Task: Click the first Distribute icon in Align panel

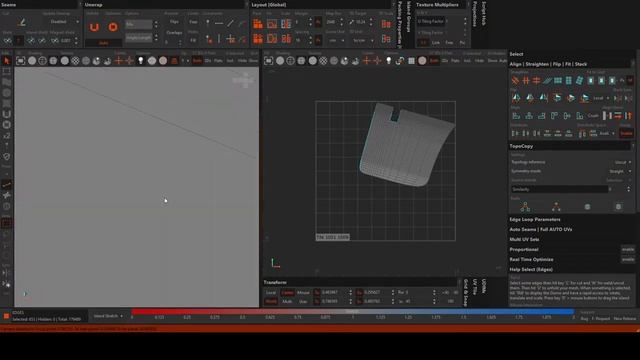Action: [x=516, y=133]
